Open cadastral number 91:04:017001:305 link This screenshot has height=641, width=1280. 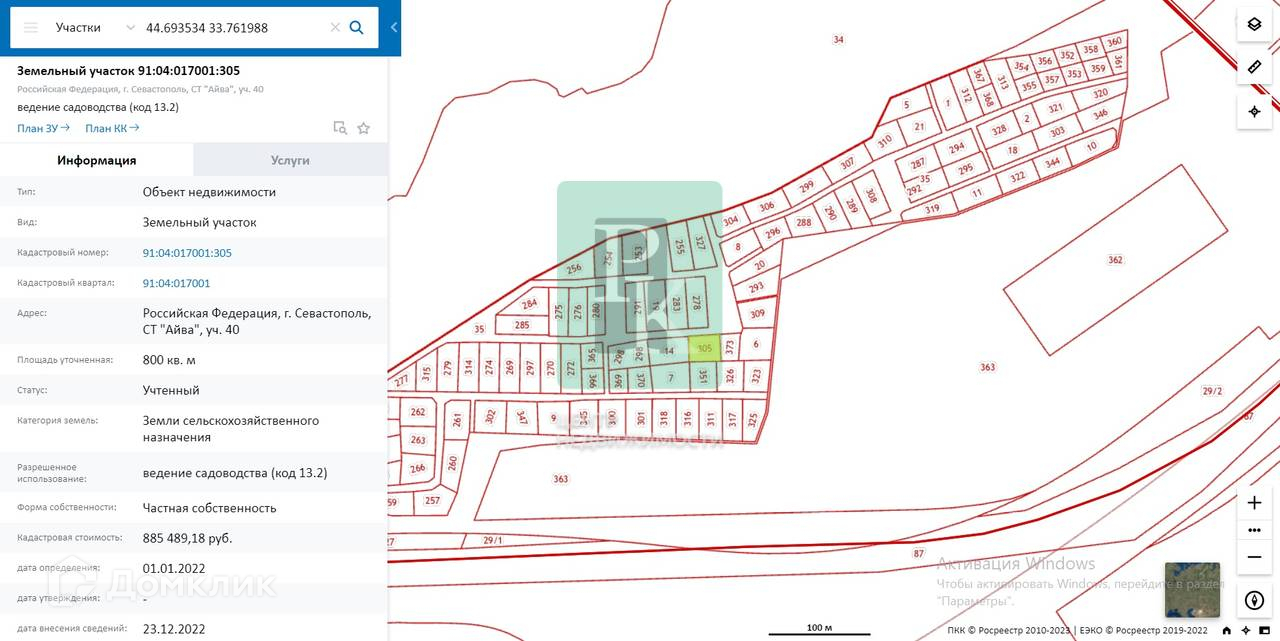pos(187,253)
